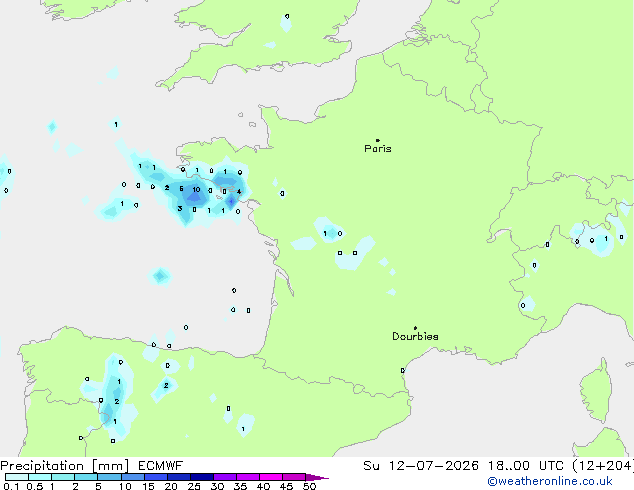Click the 18.00 UTC time text
The width and height of the screenshot is (634, 490).
pos(526,466)
